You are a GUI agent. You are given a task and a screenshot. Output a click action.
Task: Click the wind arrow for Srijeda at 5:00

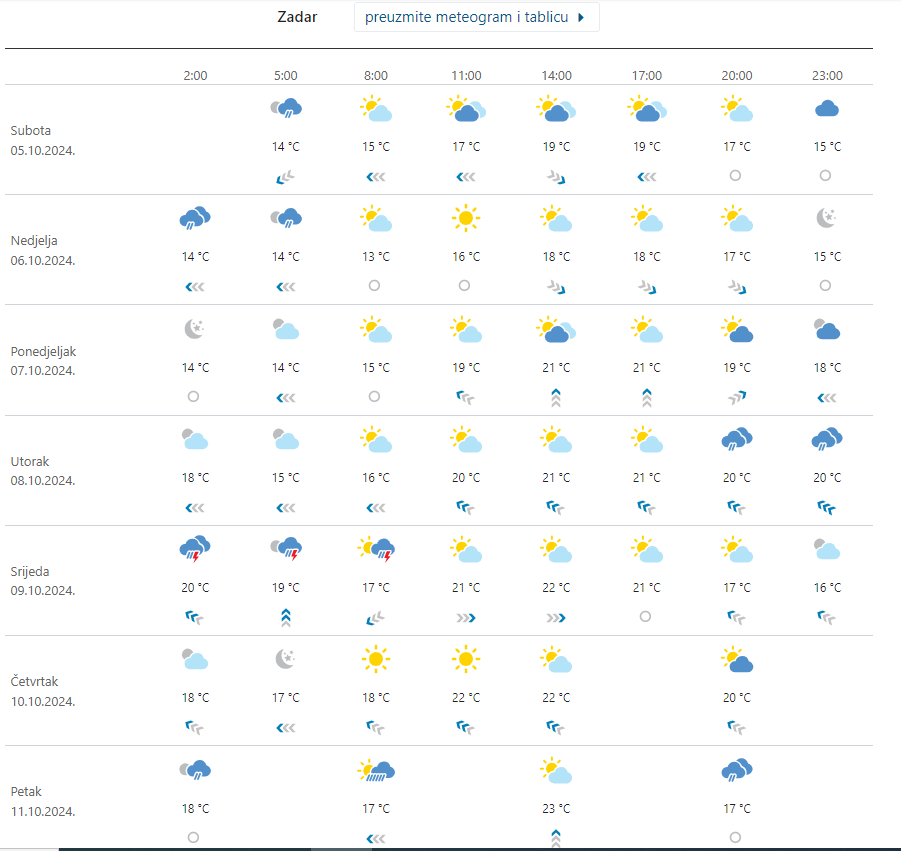click(286, 617)
